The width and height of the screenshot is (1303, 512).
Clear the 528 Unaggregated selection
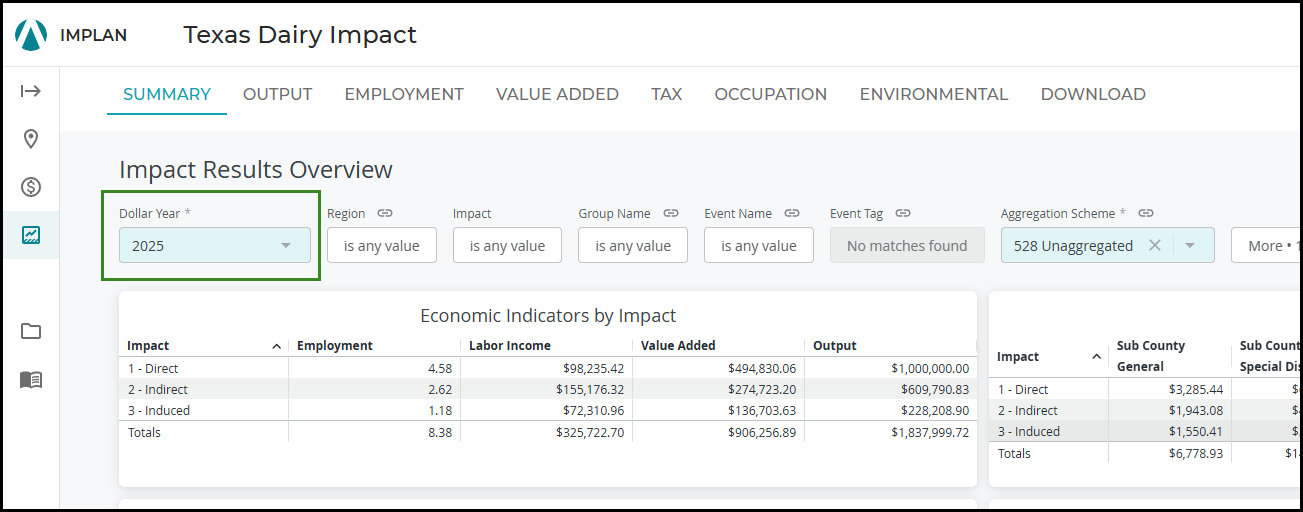pos(1154,245)
